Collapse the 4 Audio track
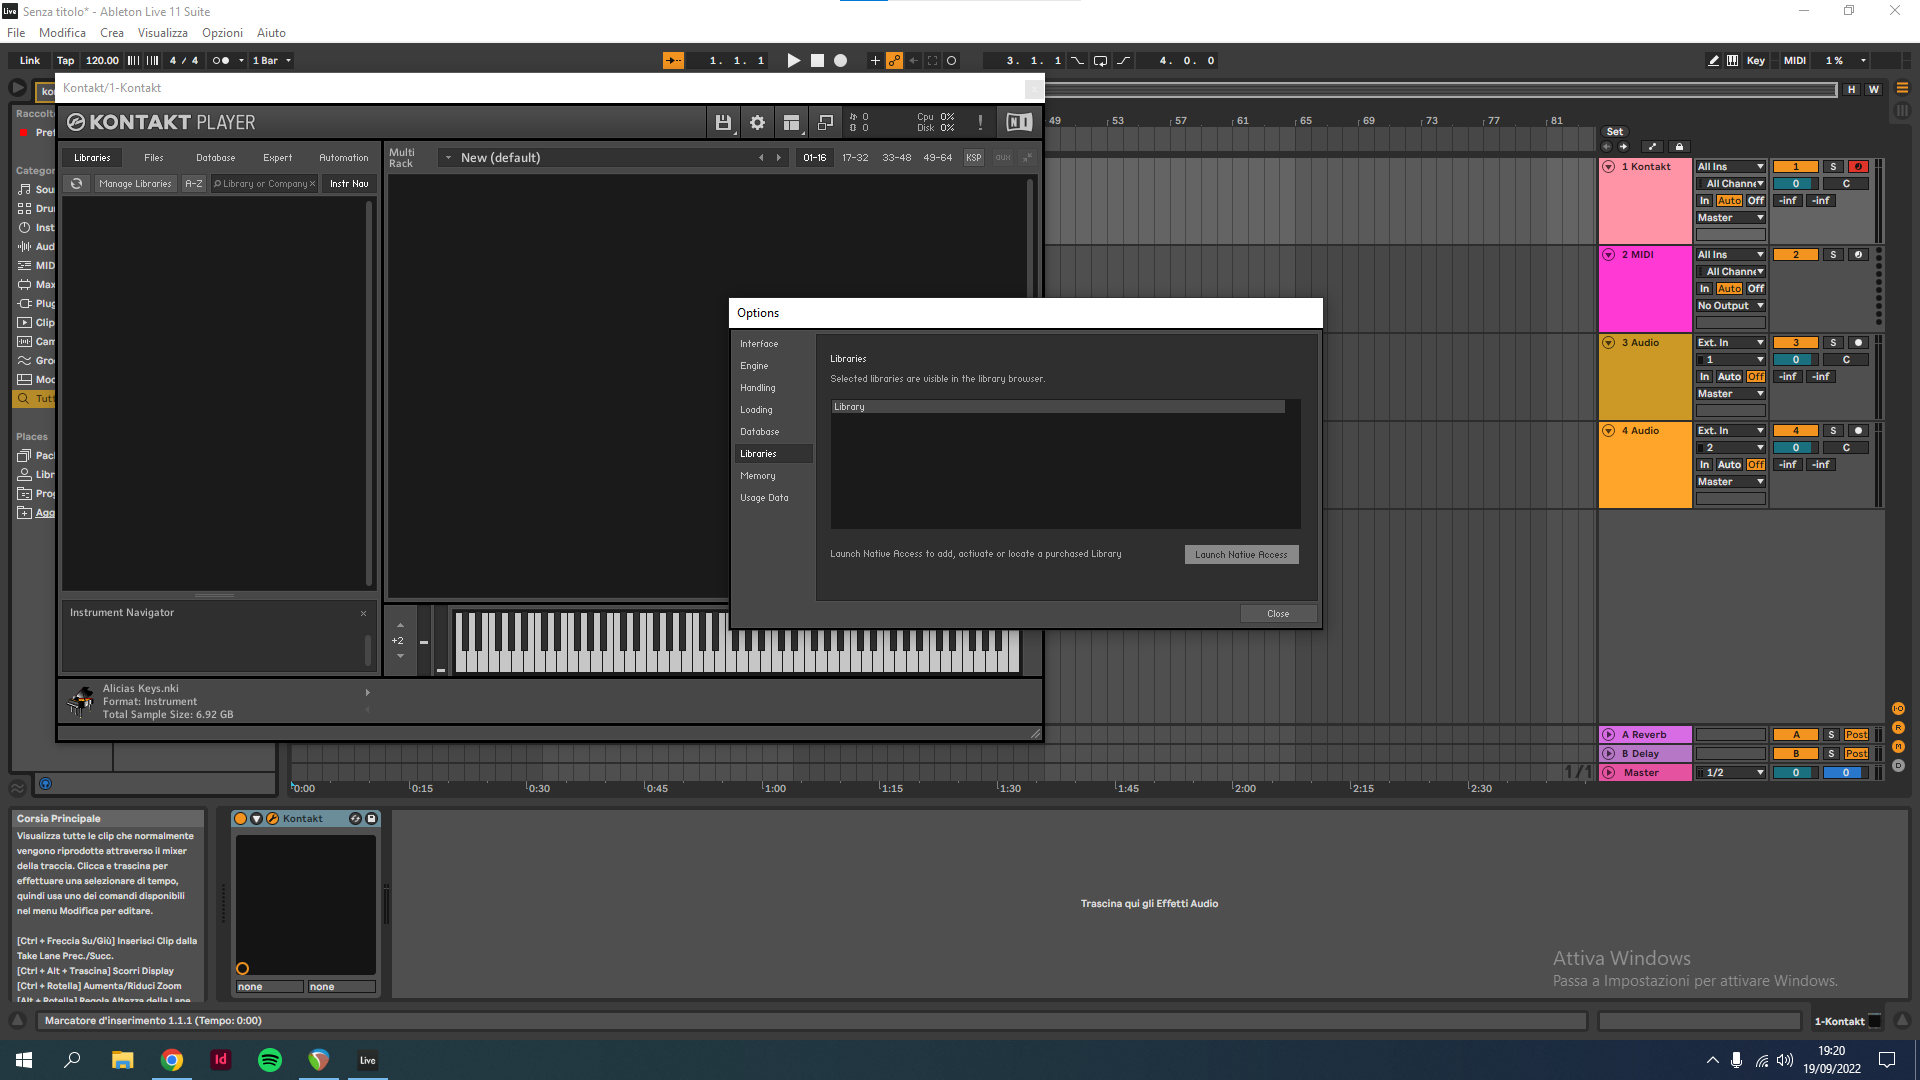Viewport: 1920px width, 1080px height. click(1609, 431)
